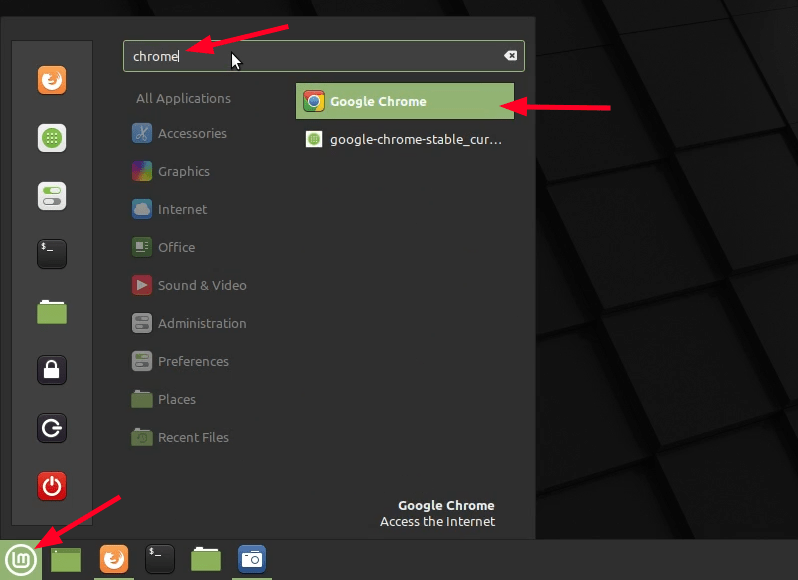This screenshot has width=798, height=580.
Task: Open Files folder icon in favorites sidebar
Action: 52,312
